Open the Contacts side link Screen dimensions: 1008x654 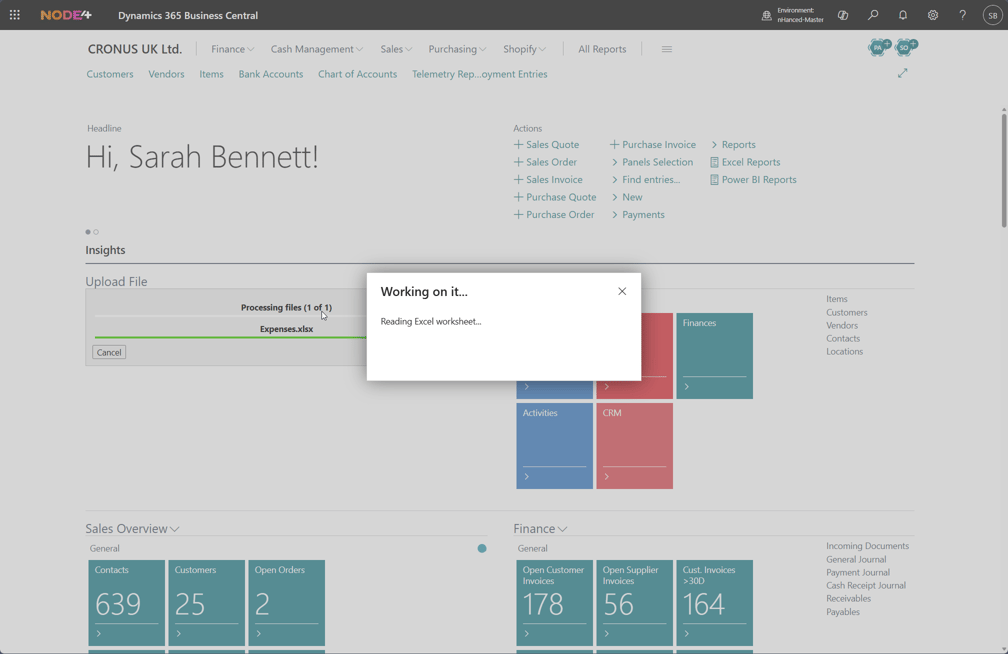[843, 338]
